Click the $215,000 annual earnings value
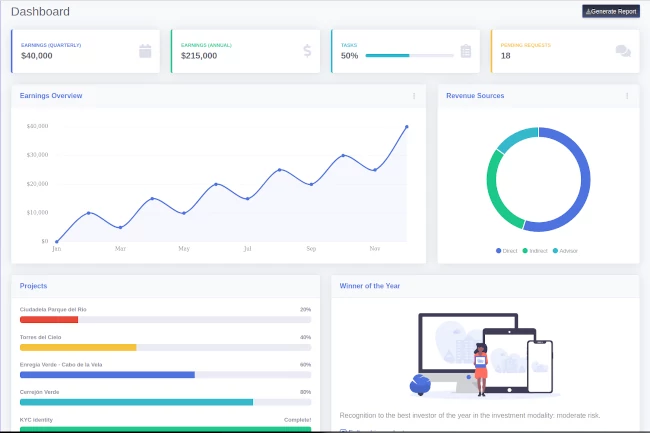 click(x=199, y=56)
